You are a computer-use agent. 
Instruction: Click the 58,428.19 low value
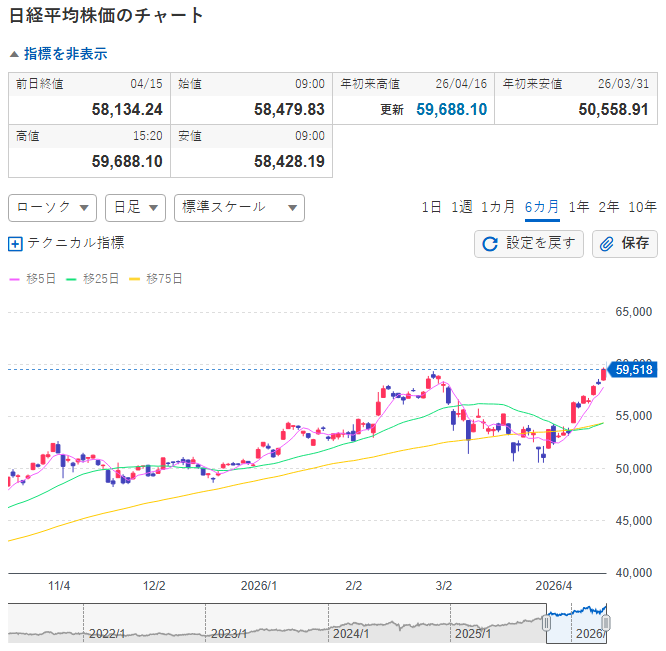(289, 161)
